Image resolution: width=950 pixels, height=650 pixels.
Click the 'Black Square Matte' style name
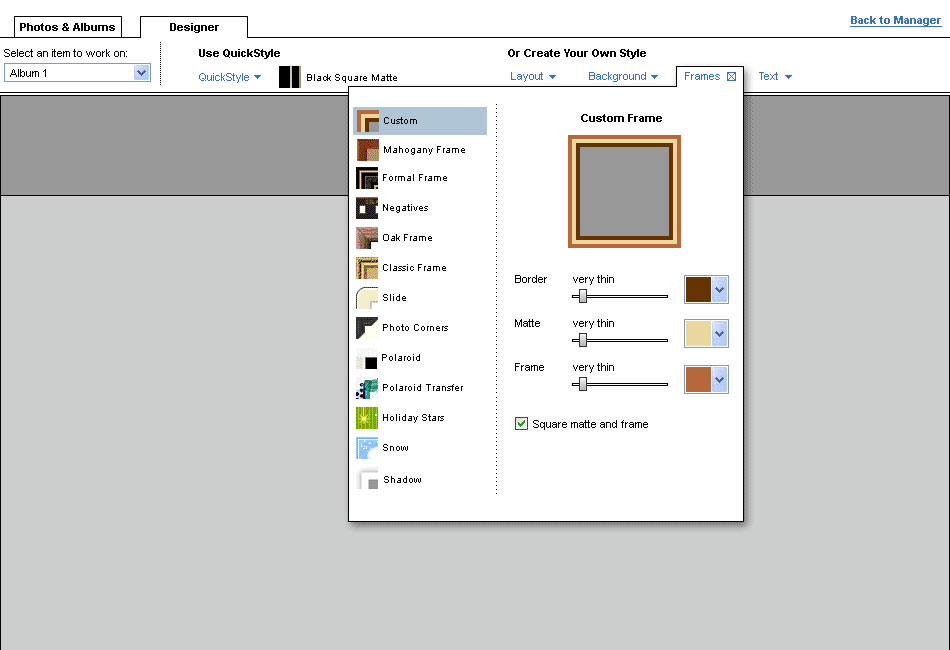tap(352, 78)
